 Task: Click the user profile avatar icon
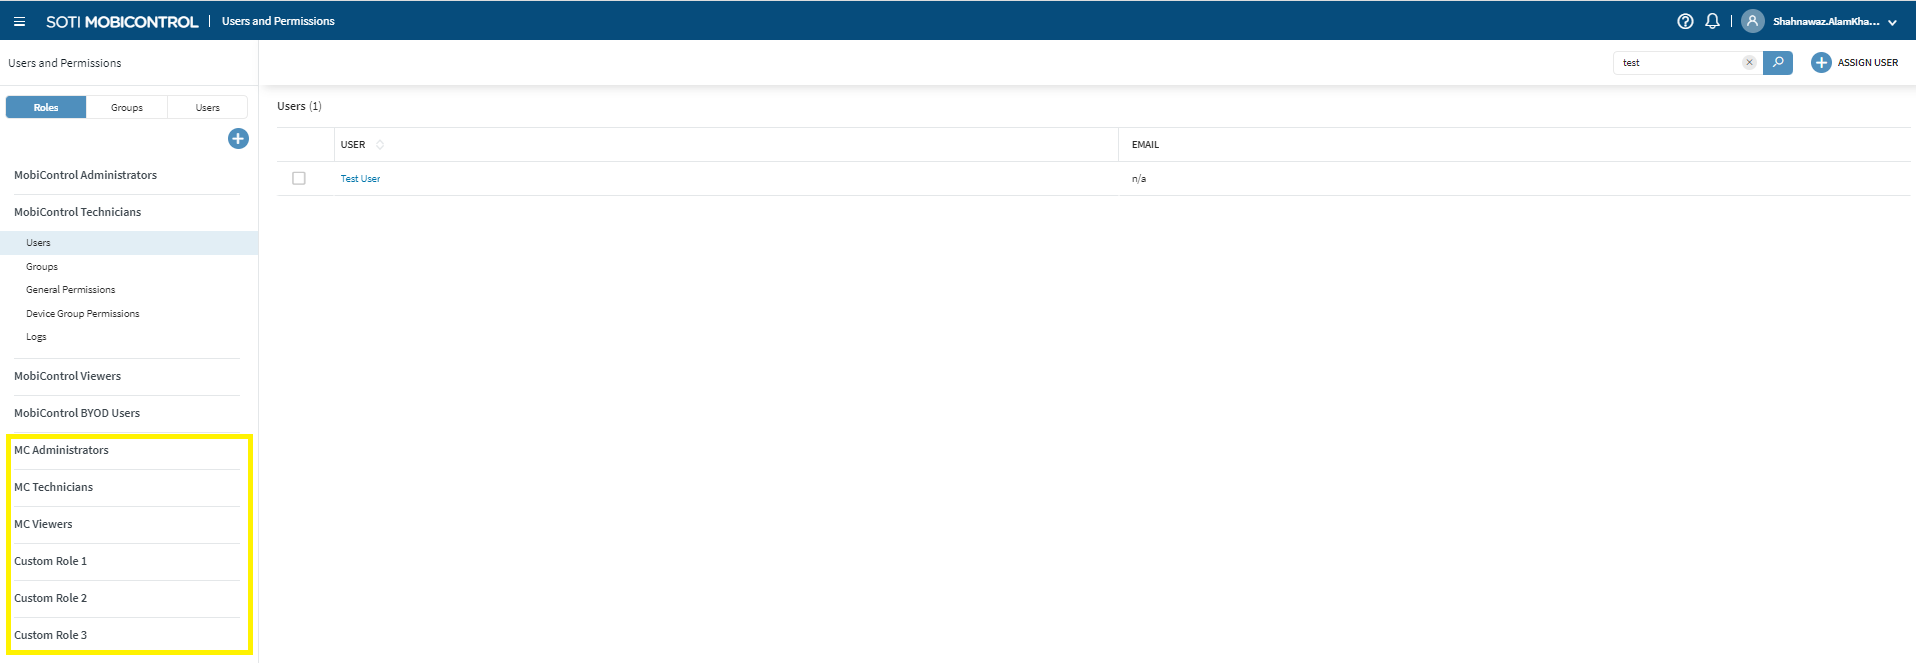point(1752,21)
